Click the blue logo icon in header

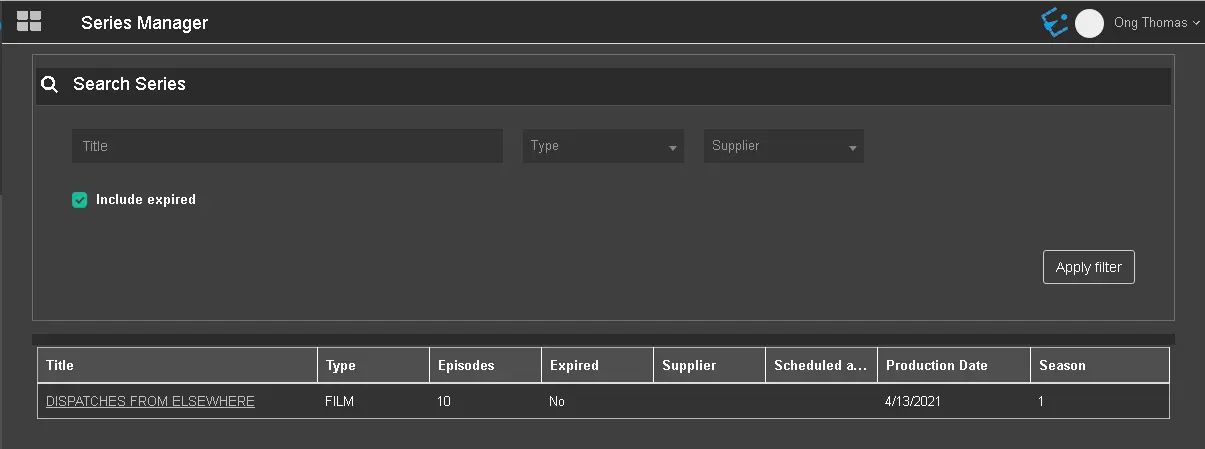click(1054, 22)
